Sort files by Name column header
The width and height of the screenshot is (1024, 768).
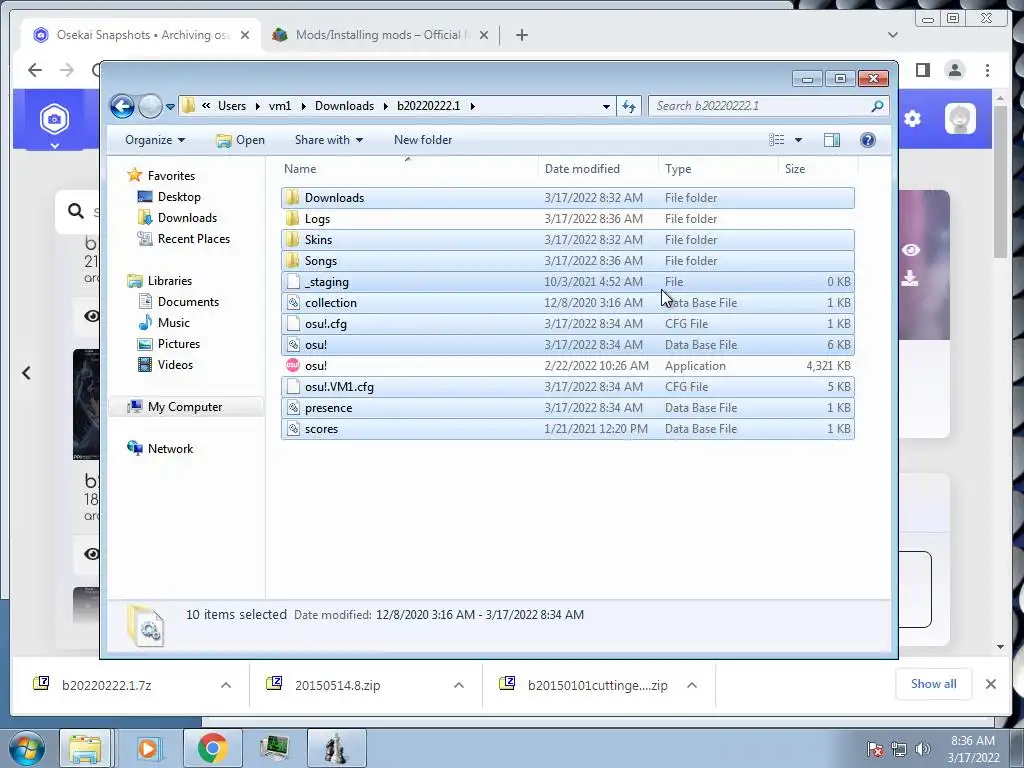[x=408, y=168]
